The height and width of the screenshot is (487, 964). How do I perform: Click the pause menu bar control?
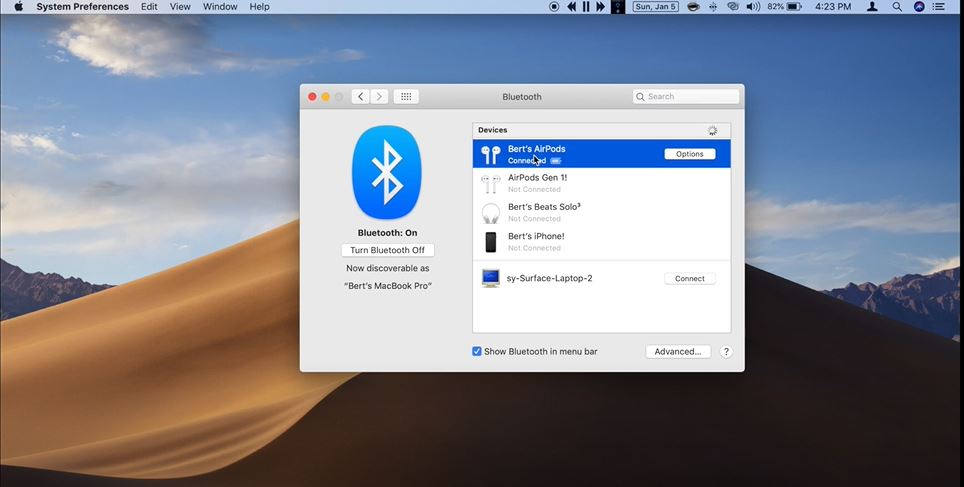point(586,7)
